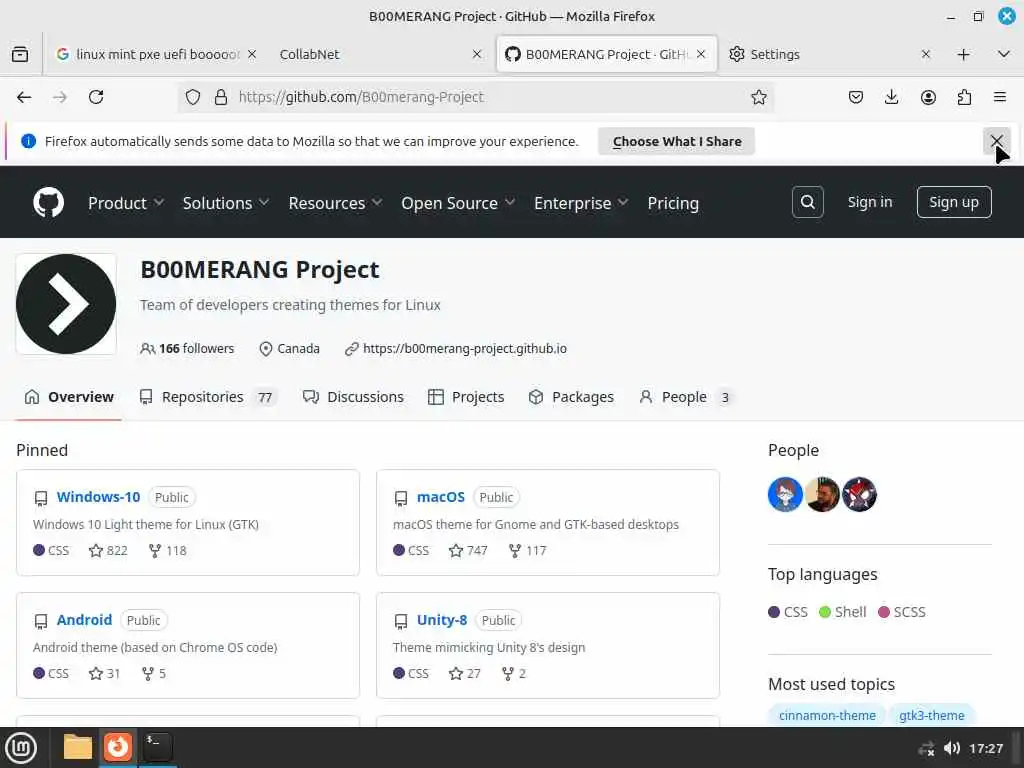Open the macOS pinned repository
Screen dimensions: 1024x768
click(x=440, y=497)
